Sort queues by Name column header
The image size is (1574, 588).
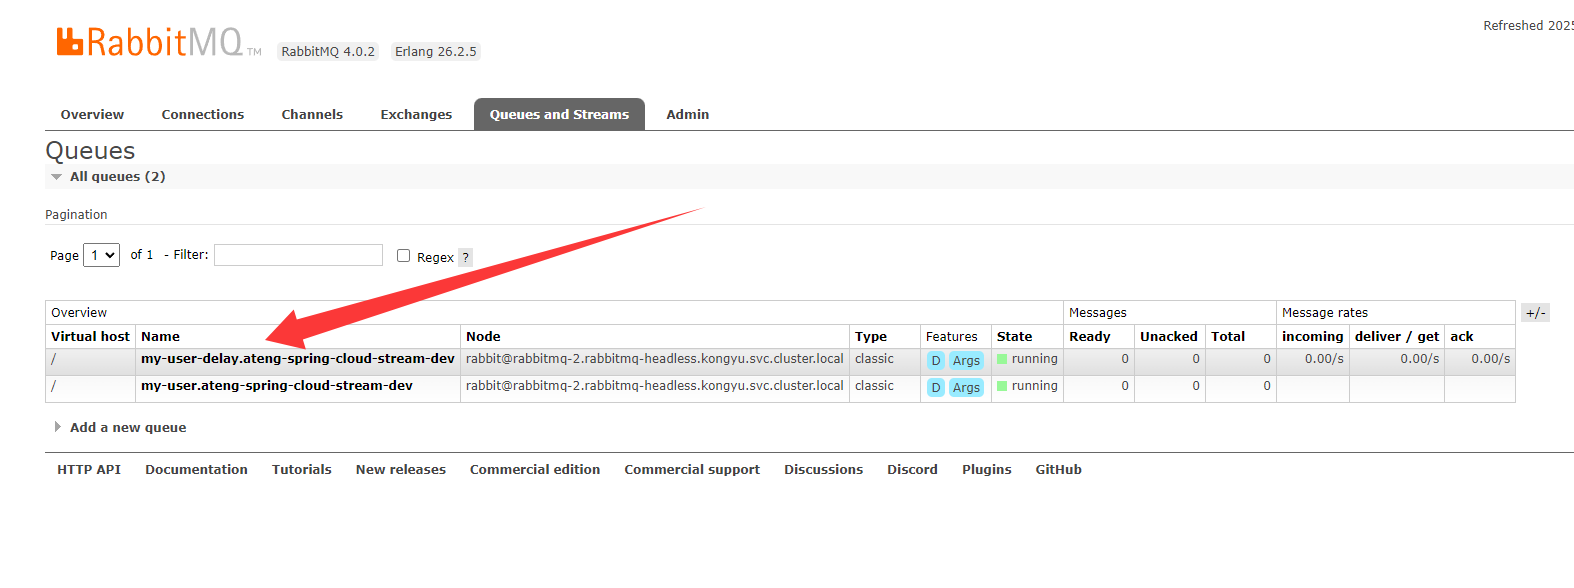pos(161,337)
